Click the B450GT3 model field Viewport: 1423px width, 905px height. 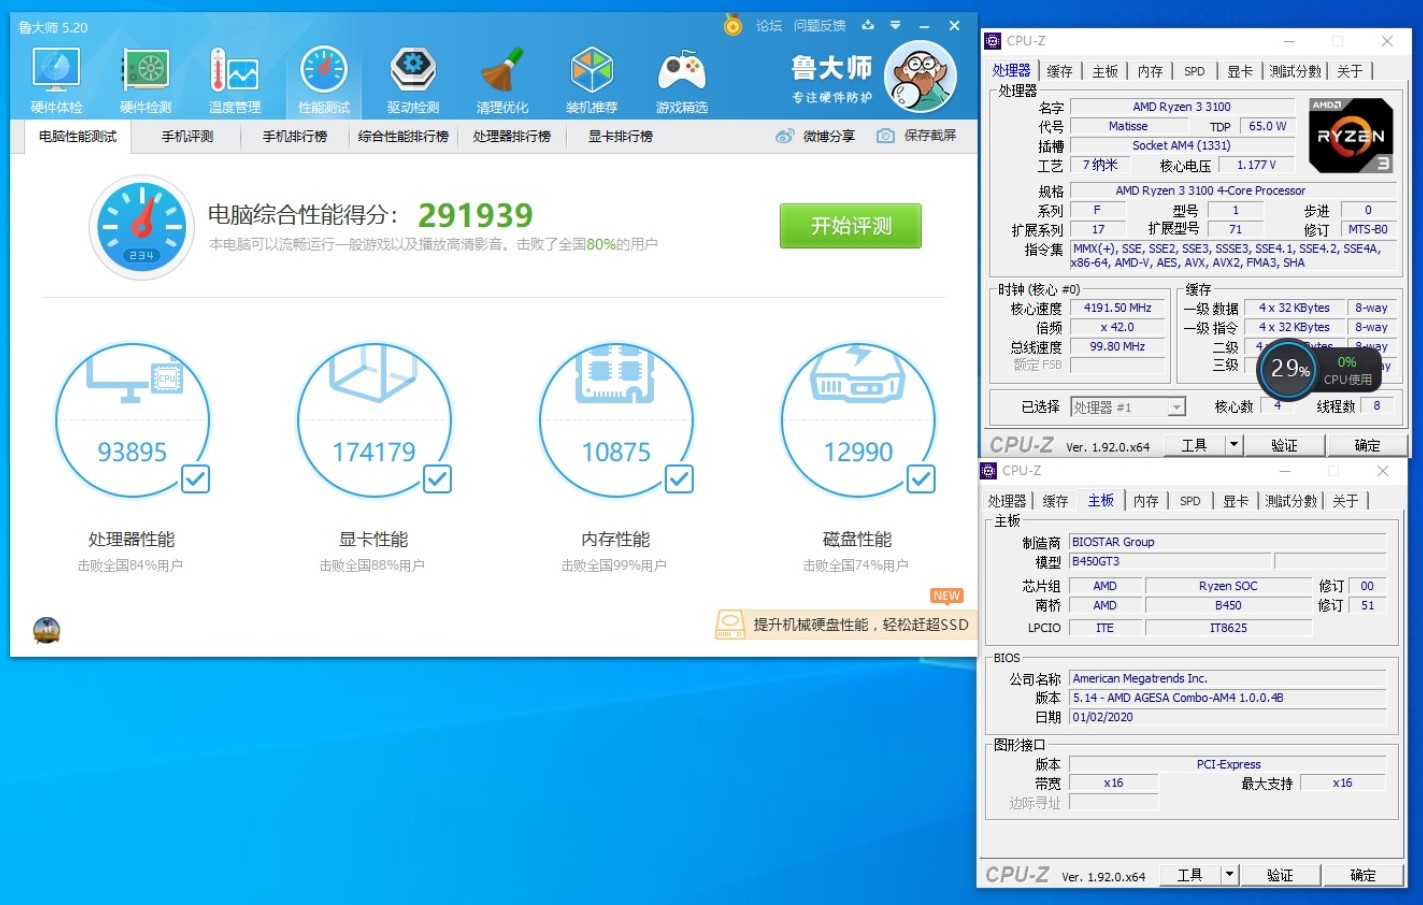pos(1169,561)
